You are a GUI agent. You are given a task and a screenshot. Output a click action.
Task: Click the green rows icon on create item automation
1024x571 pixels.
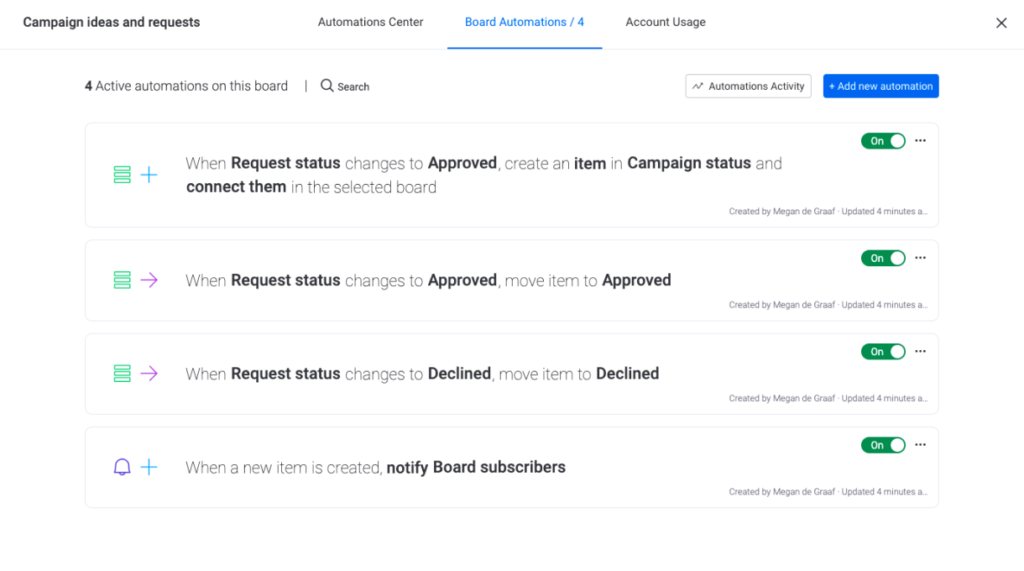point(122,175)
